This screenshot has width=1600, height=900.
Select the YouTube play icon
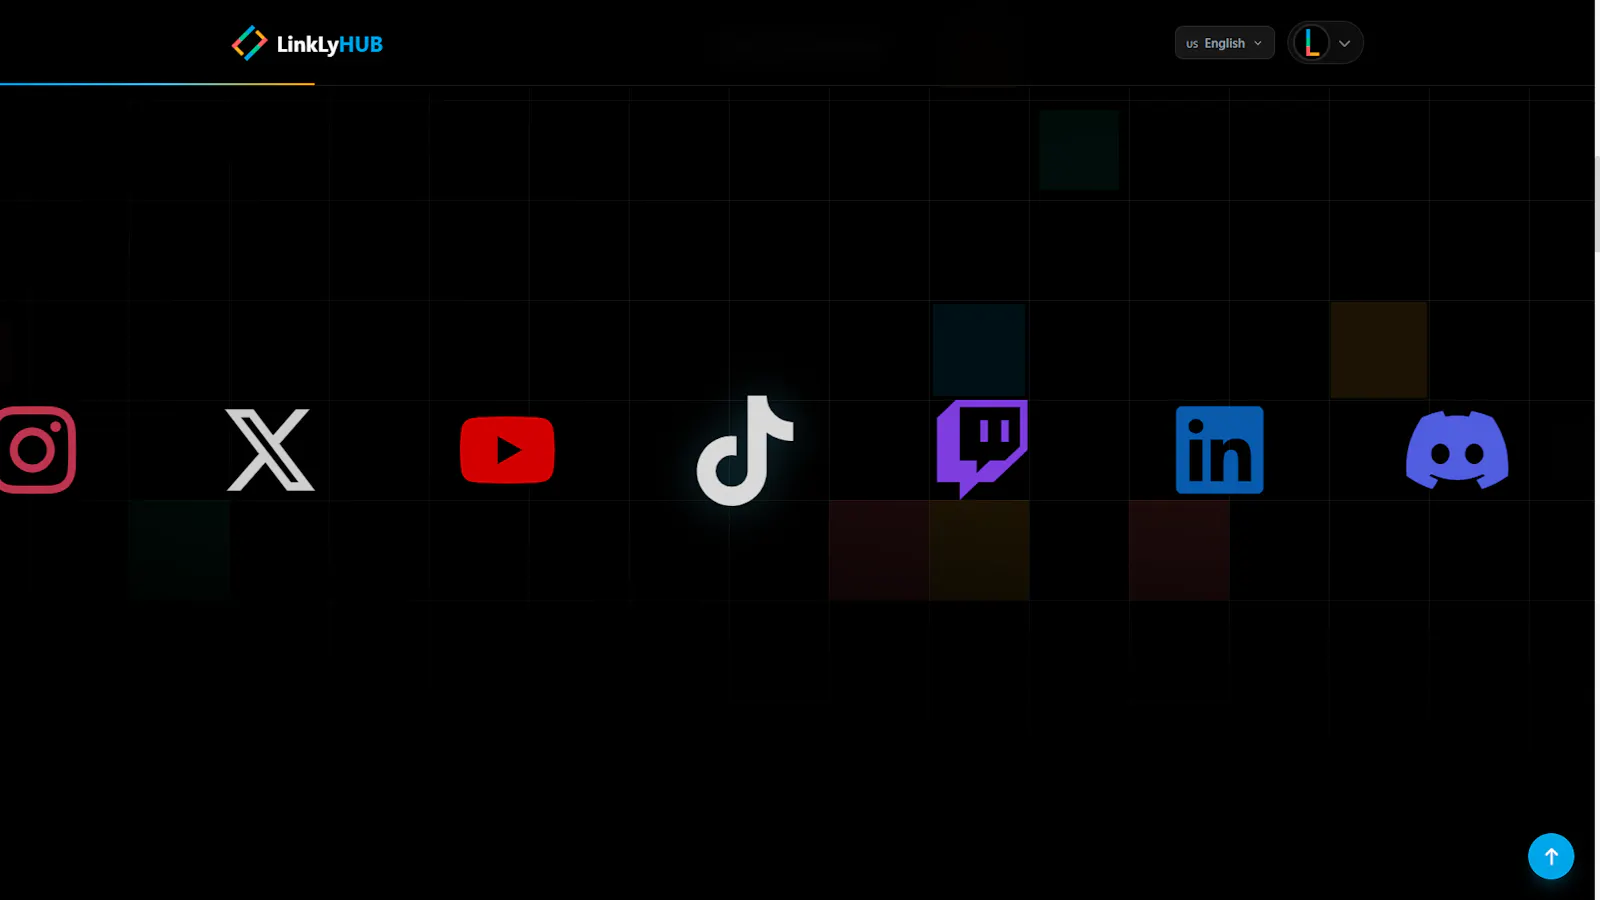coord(507,450)
